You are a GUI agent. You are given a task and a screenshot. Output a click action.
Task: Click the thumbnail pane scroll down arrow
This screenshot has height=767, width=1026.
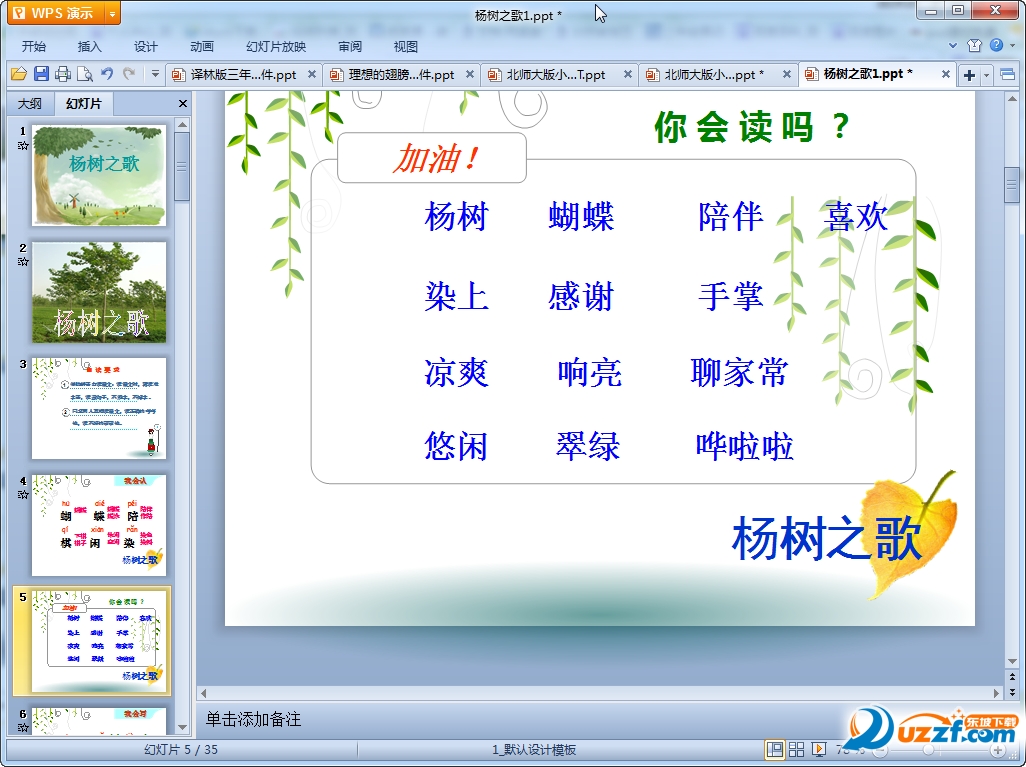[183, 727]
